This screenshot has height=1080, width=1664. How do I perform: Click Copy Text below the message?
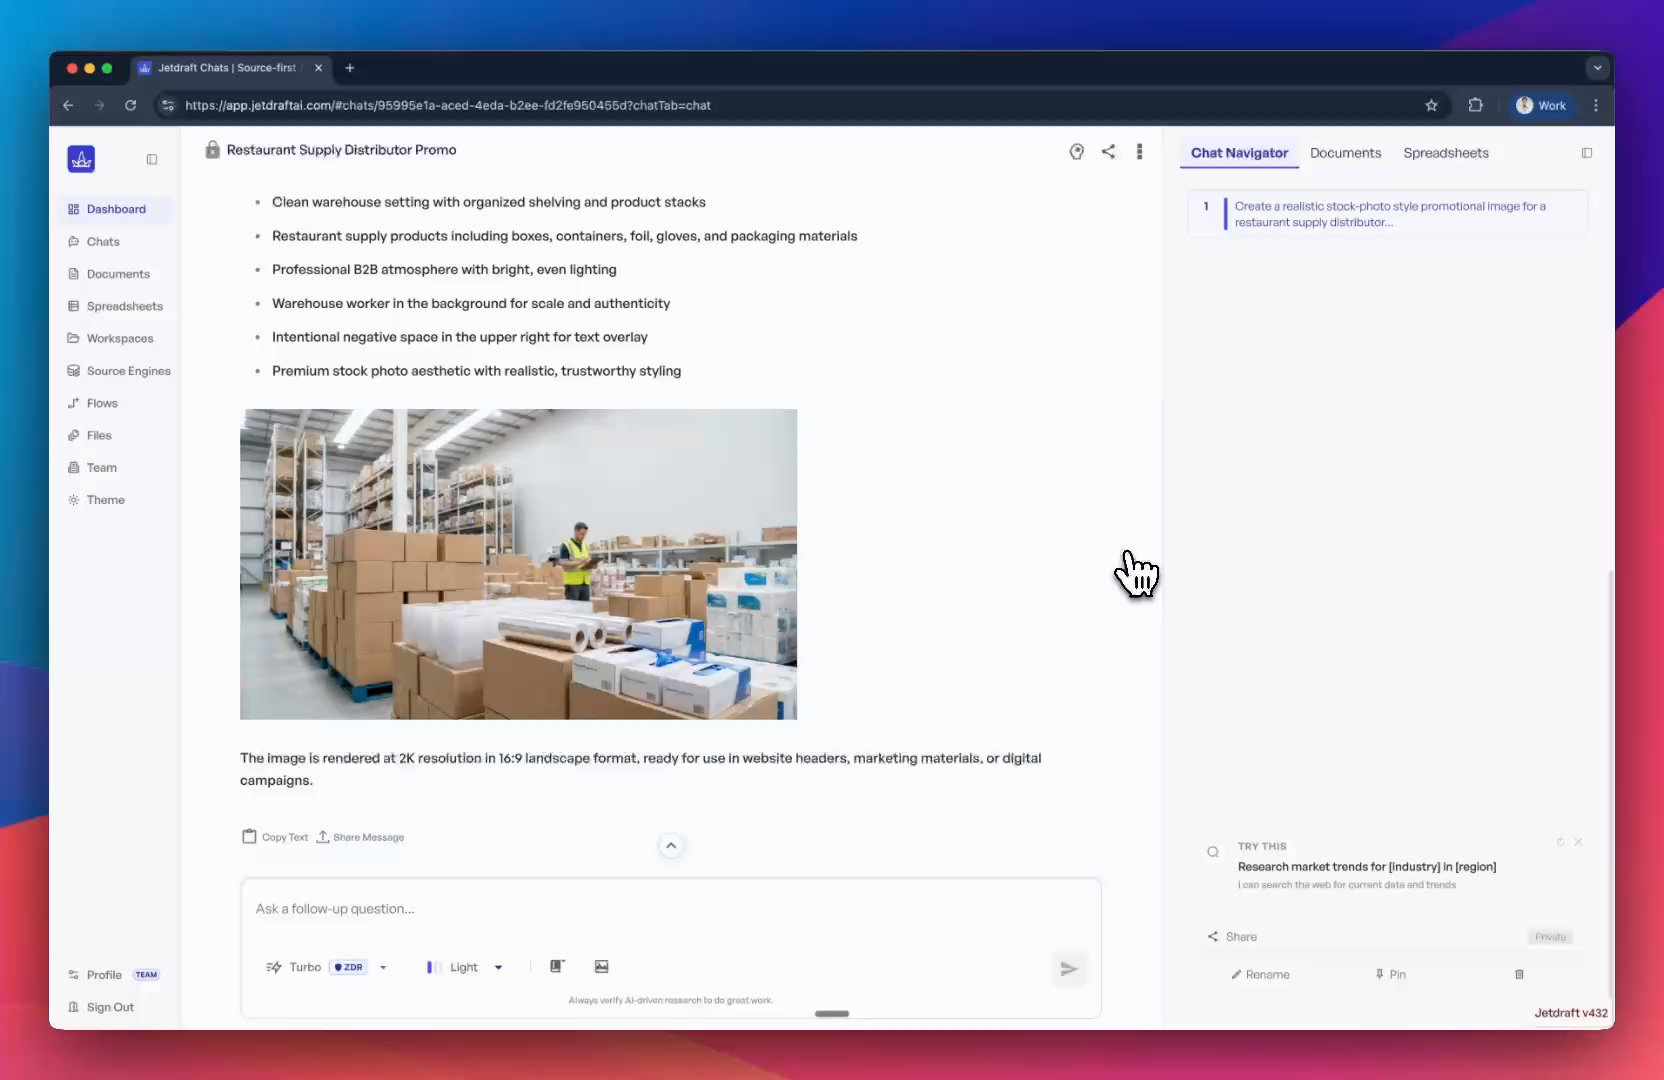click(x=275, y=837)
